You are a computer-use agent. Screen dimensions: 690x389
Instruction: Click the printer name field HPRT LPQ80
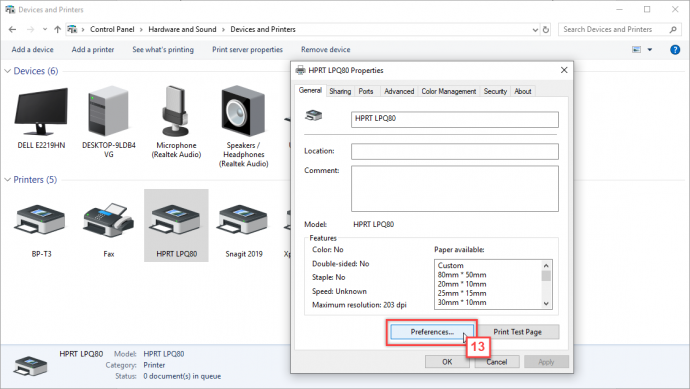pyautogui.click(x=455, y=119)
